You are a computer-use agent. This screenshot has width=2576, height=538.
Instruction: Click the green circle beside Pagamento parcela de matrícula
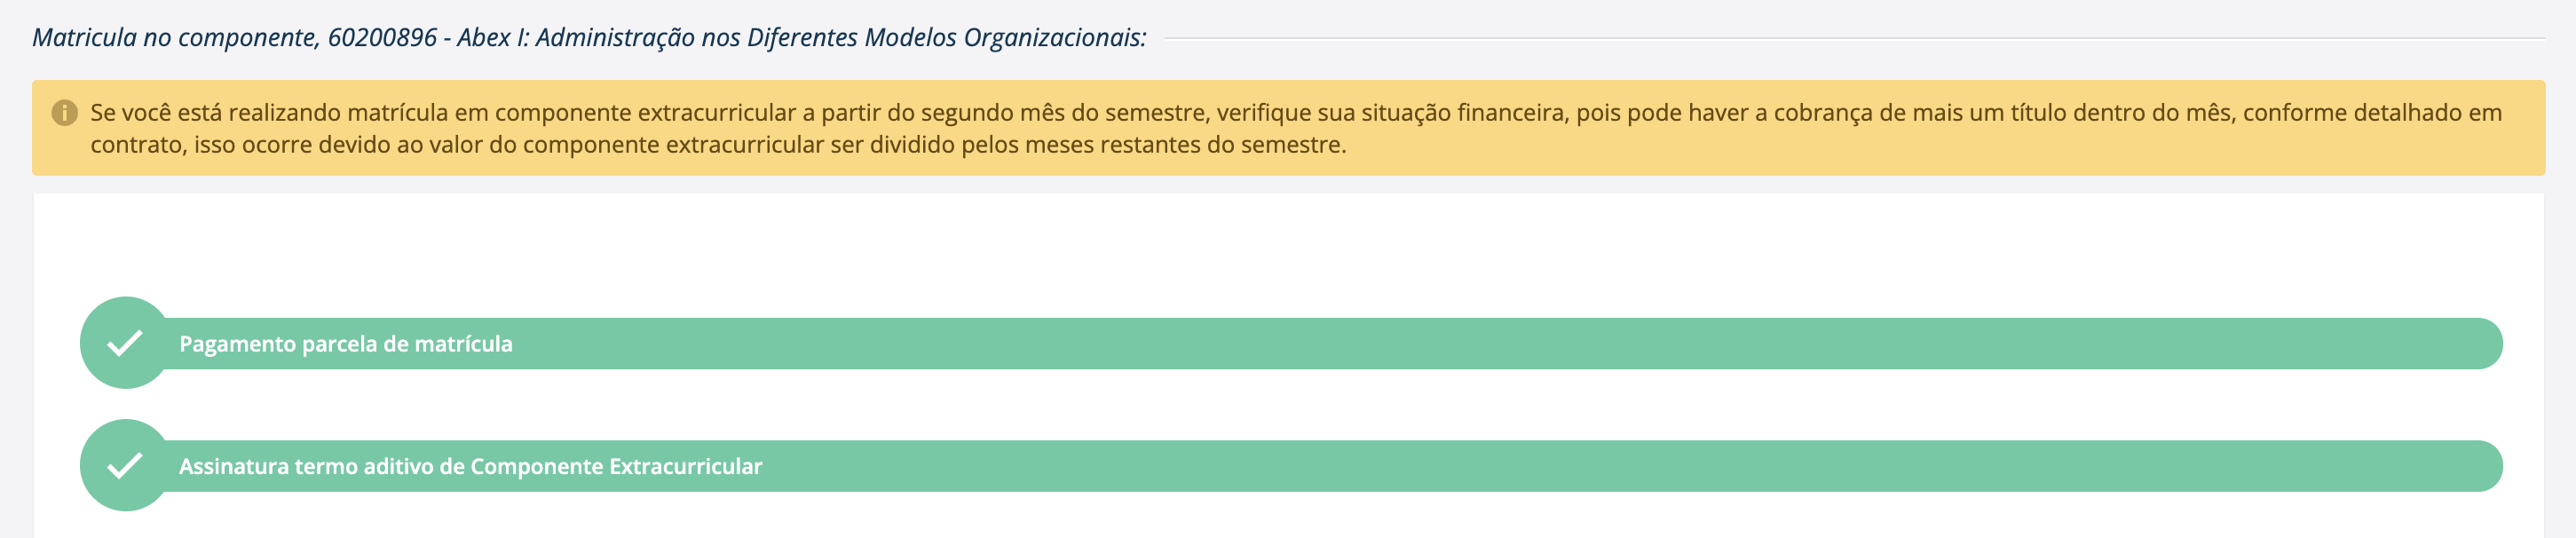(x=124, y=345)
